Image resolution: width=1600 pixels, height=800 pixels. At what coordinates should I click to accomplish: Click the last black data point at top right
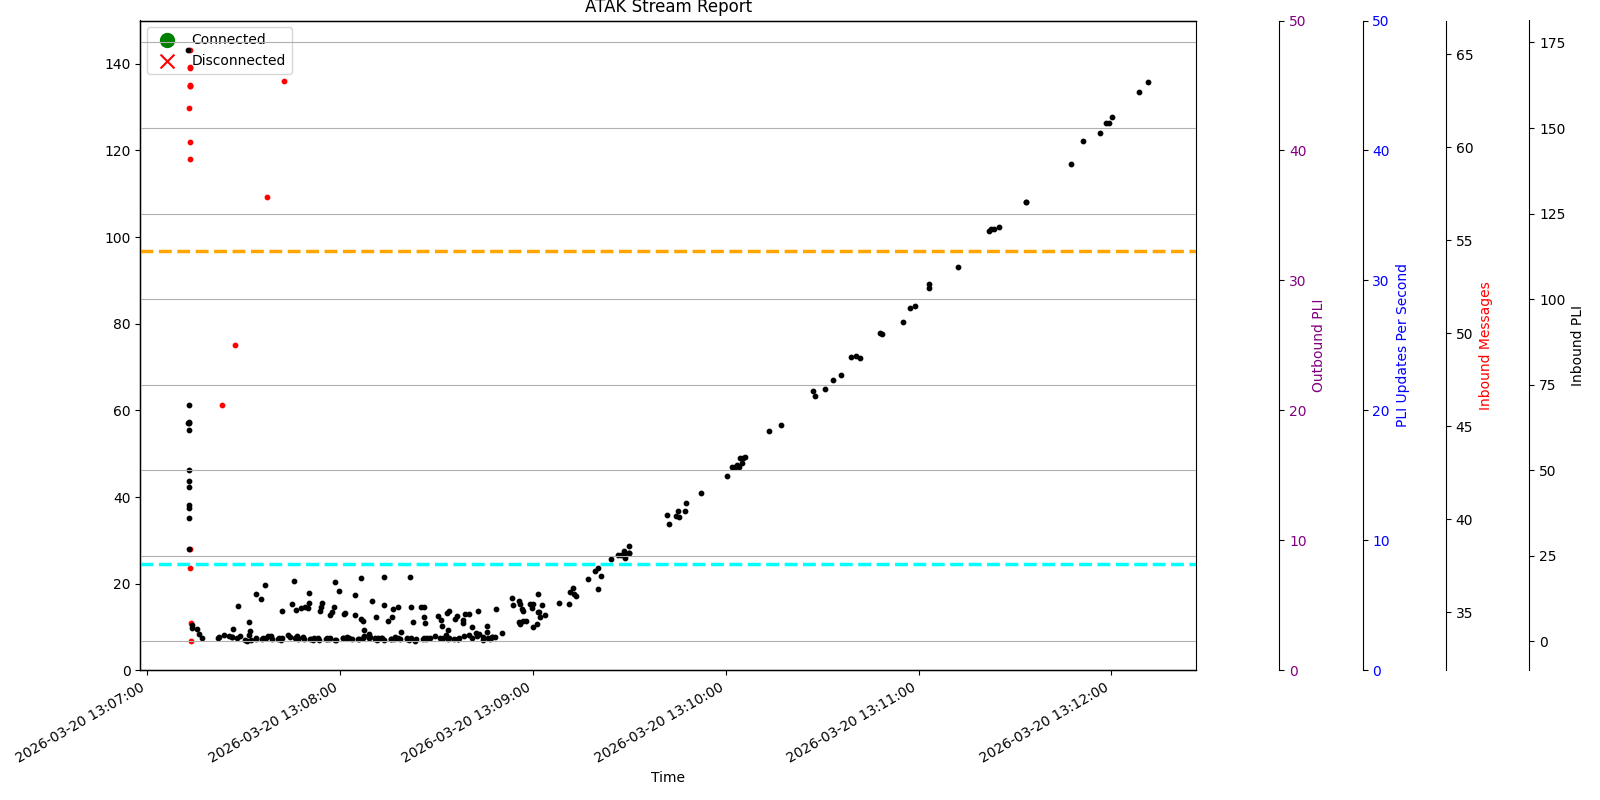[x=1148, y=82]
